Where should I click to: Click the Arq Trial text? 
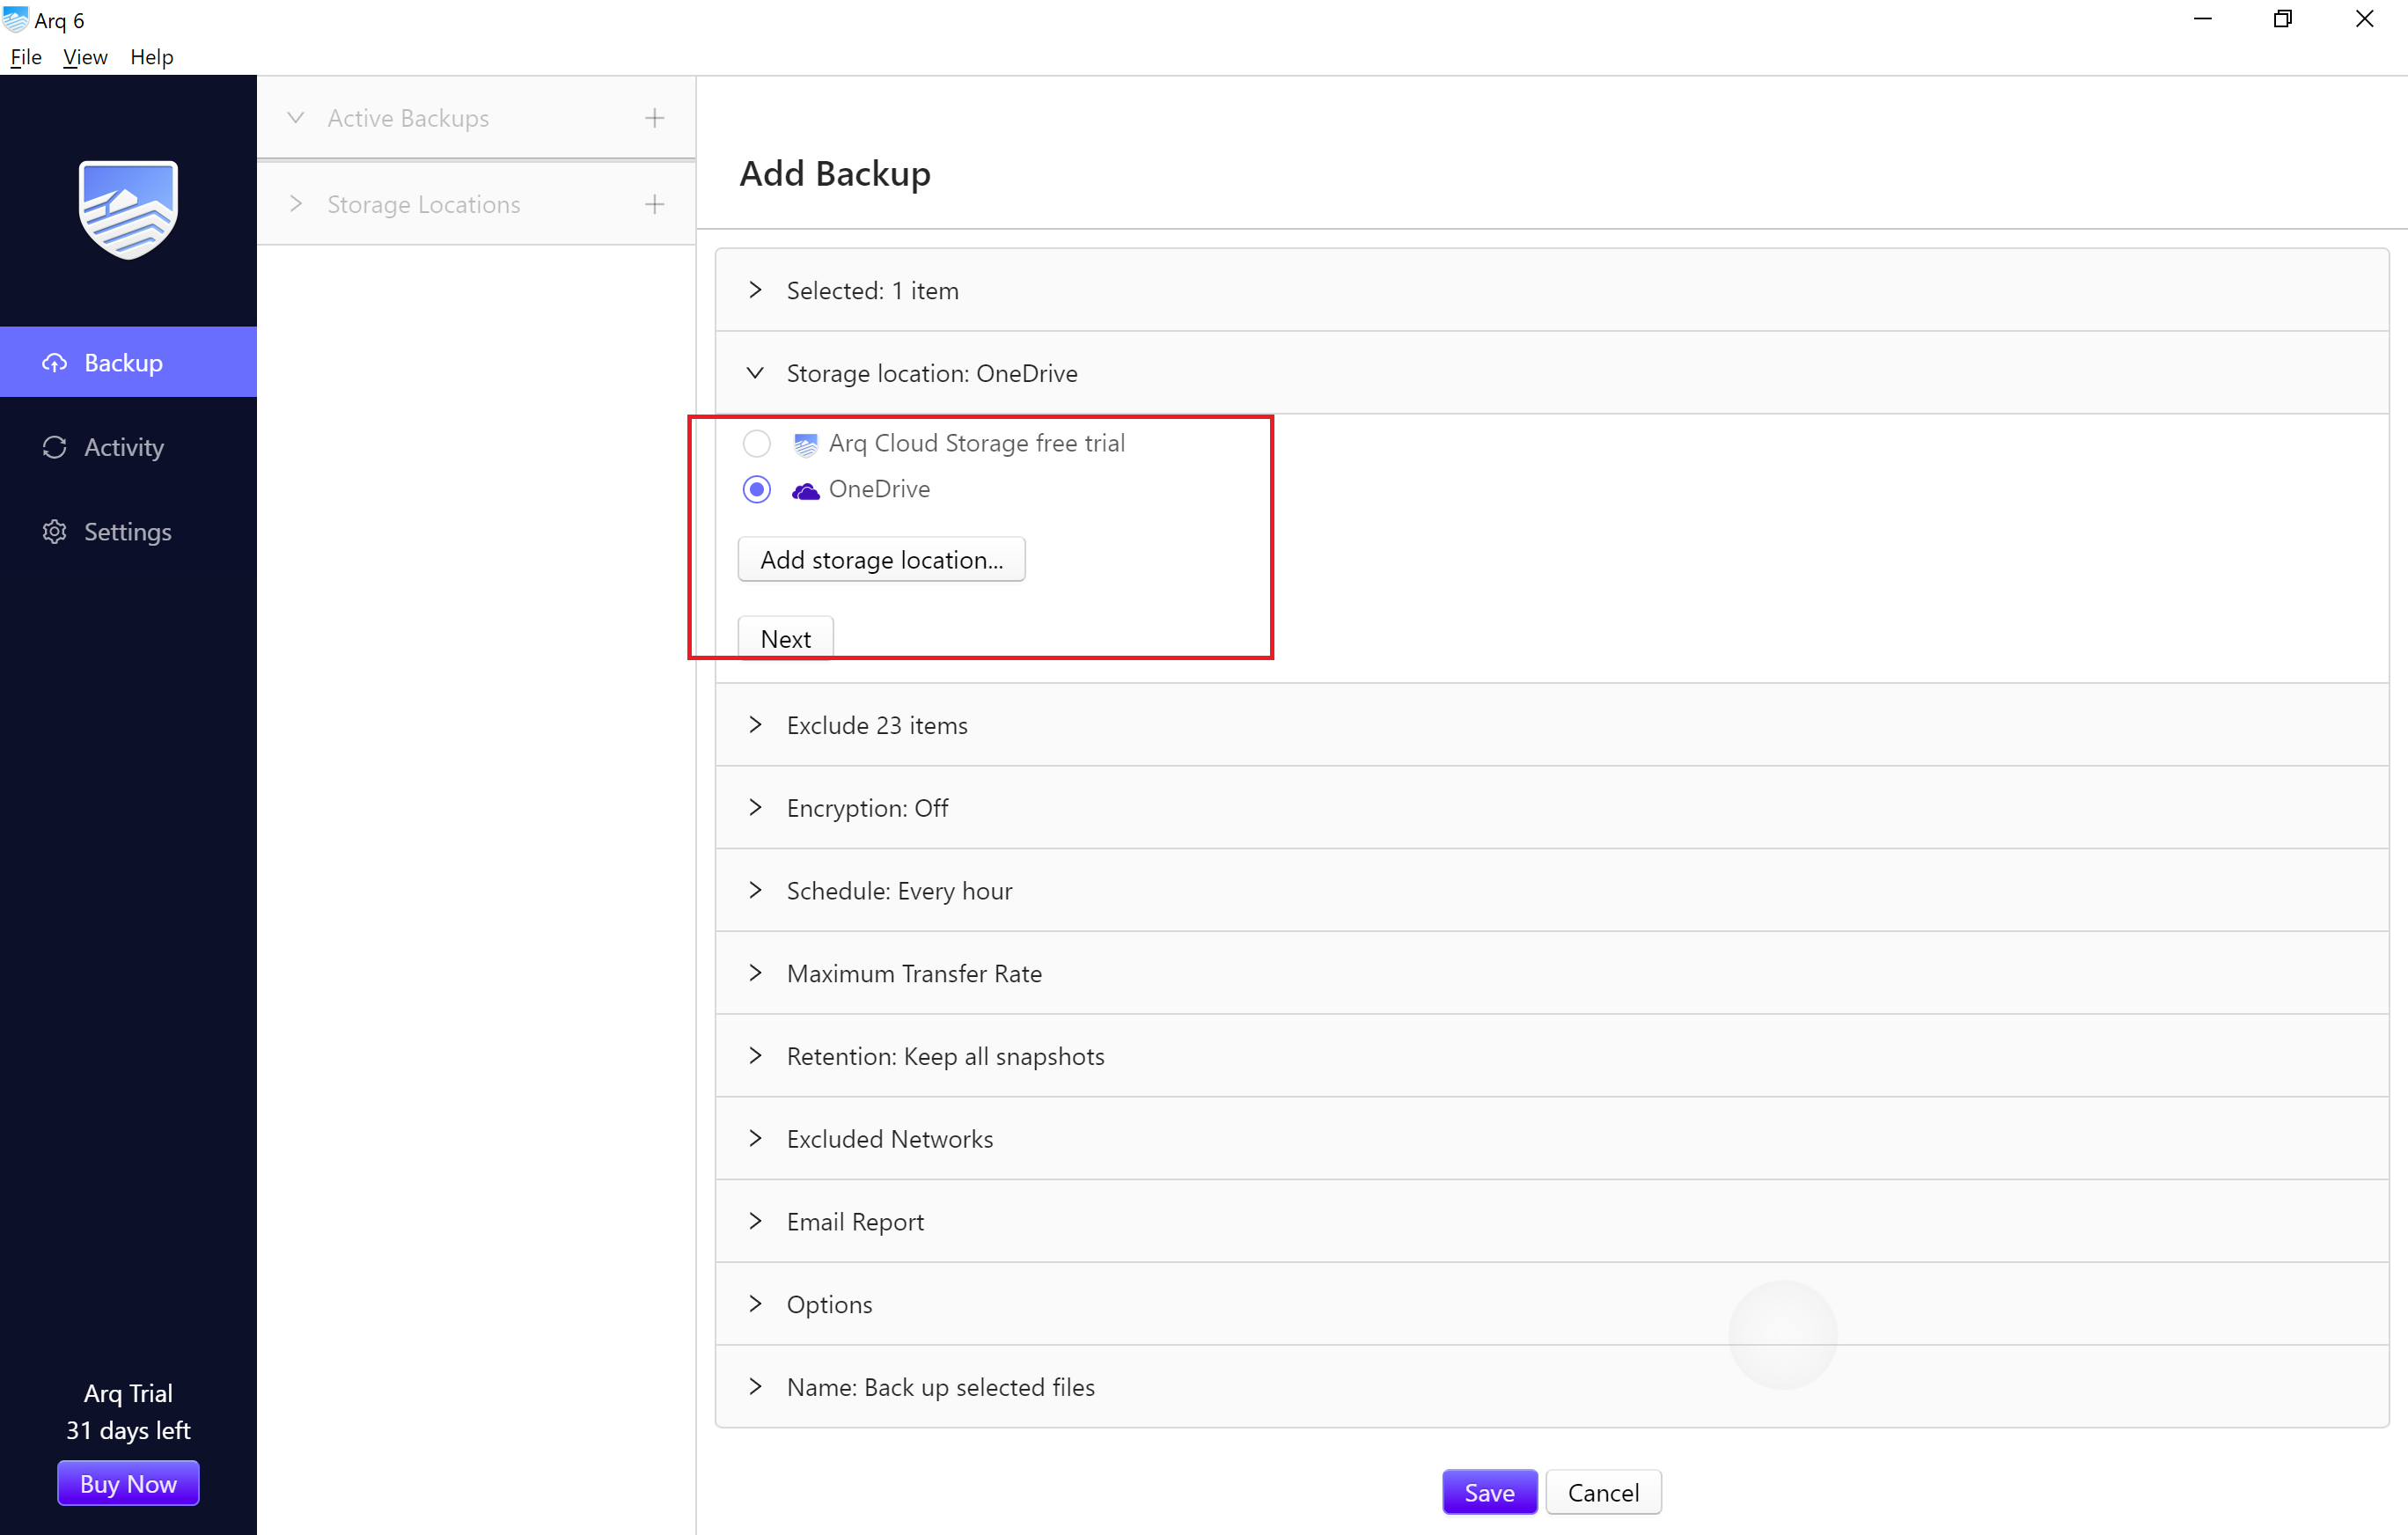click(x=128, y=1393)
